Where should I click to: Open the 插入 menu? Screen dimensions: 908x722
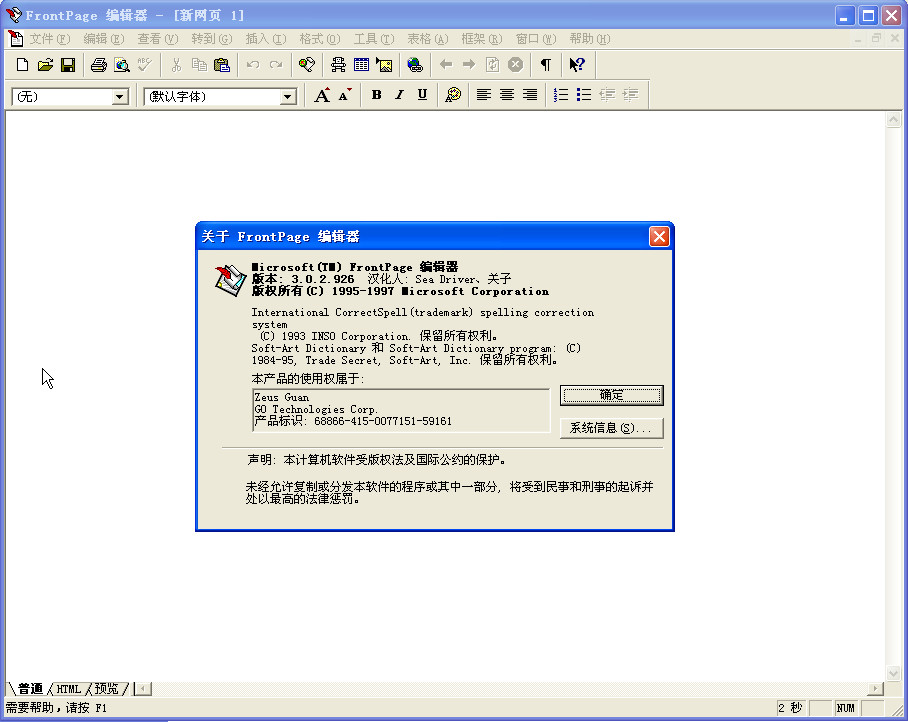click(x=265, y=38)
